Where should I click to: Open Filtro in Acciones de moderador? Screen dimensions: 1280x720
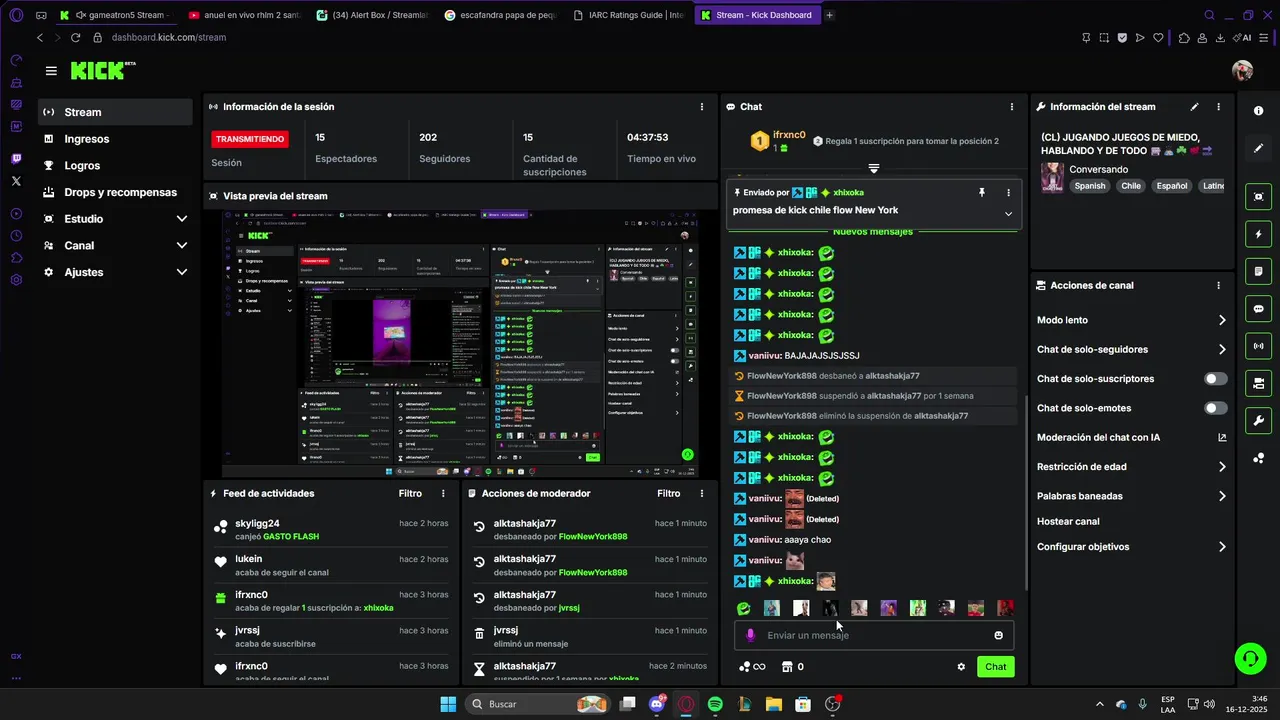click(668, 493)
